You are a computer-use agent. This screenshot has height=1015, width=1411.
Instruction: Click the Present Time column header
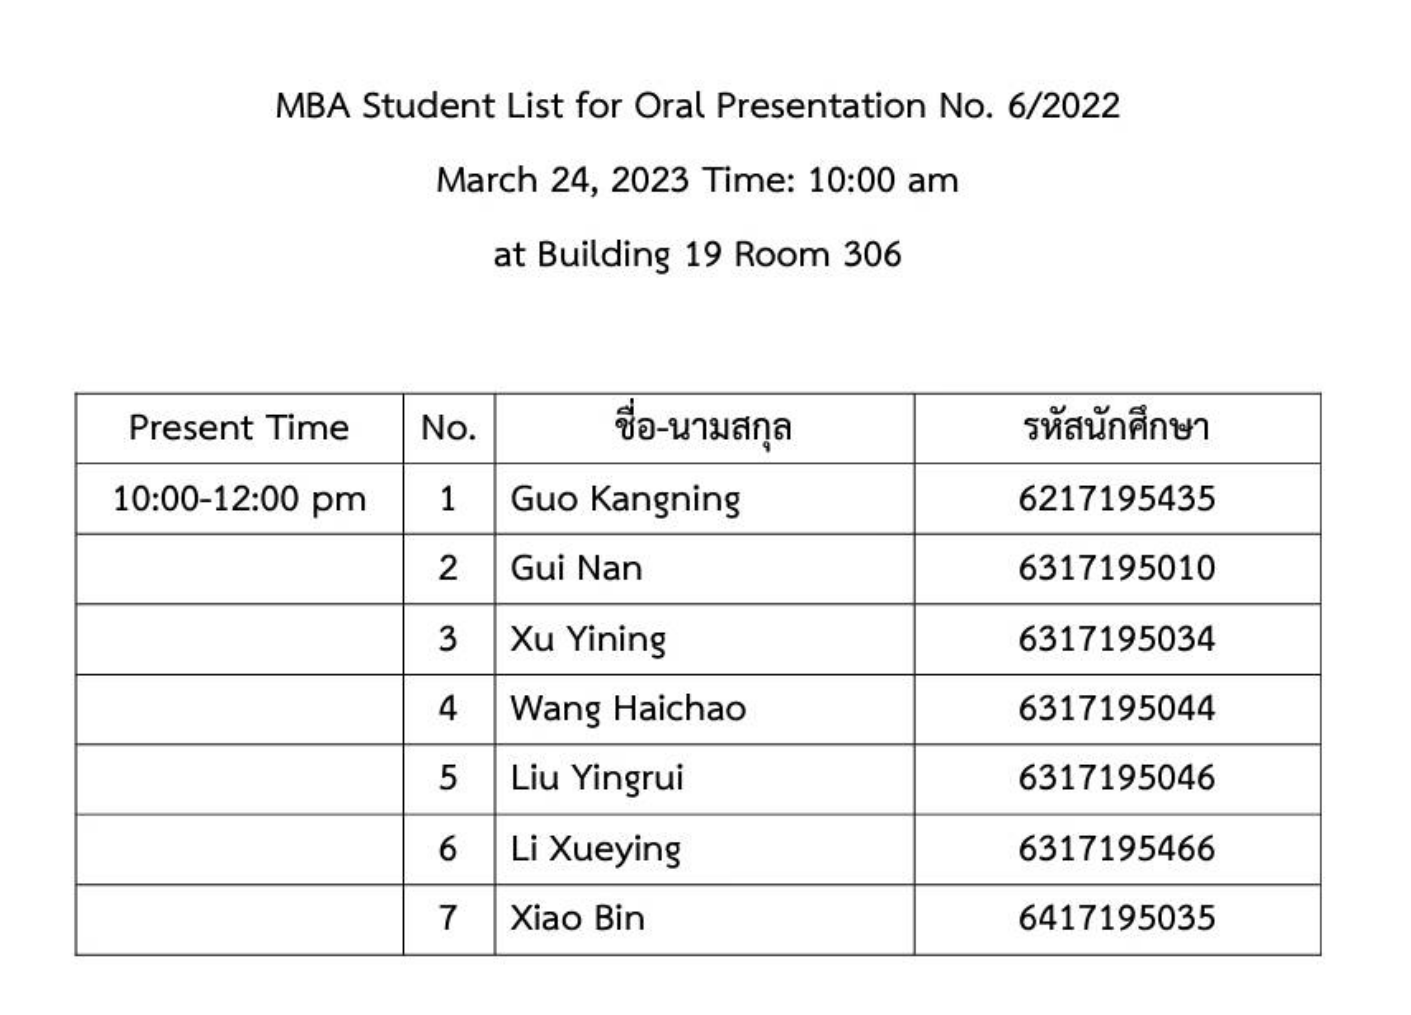point(239,428)
